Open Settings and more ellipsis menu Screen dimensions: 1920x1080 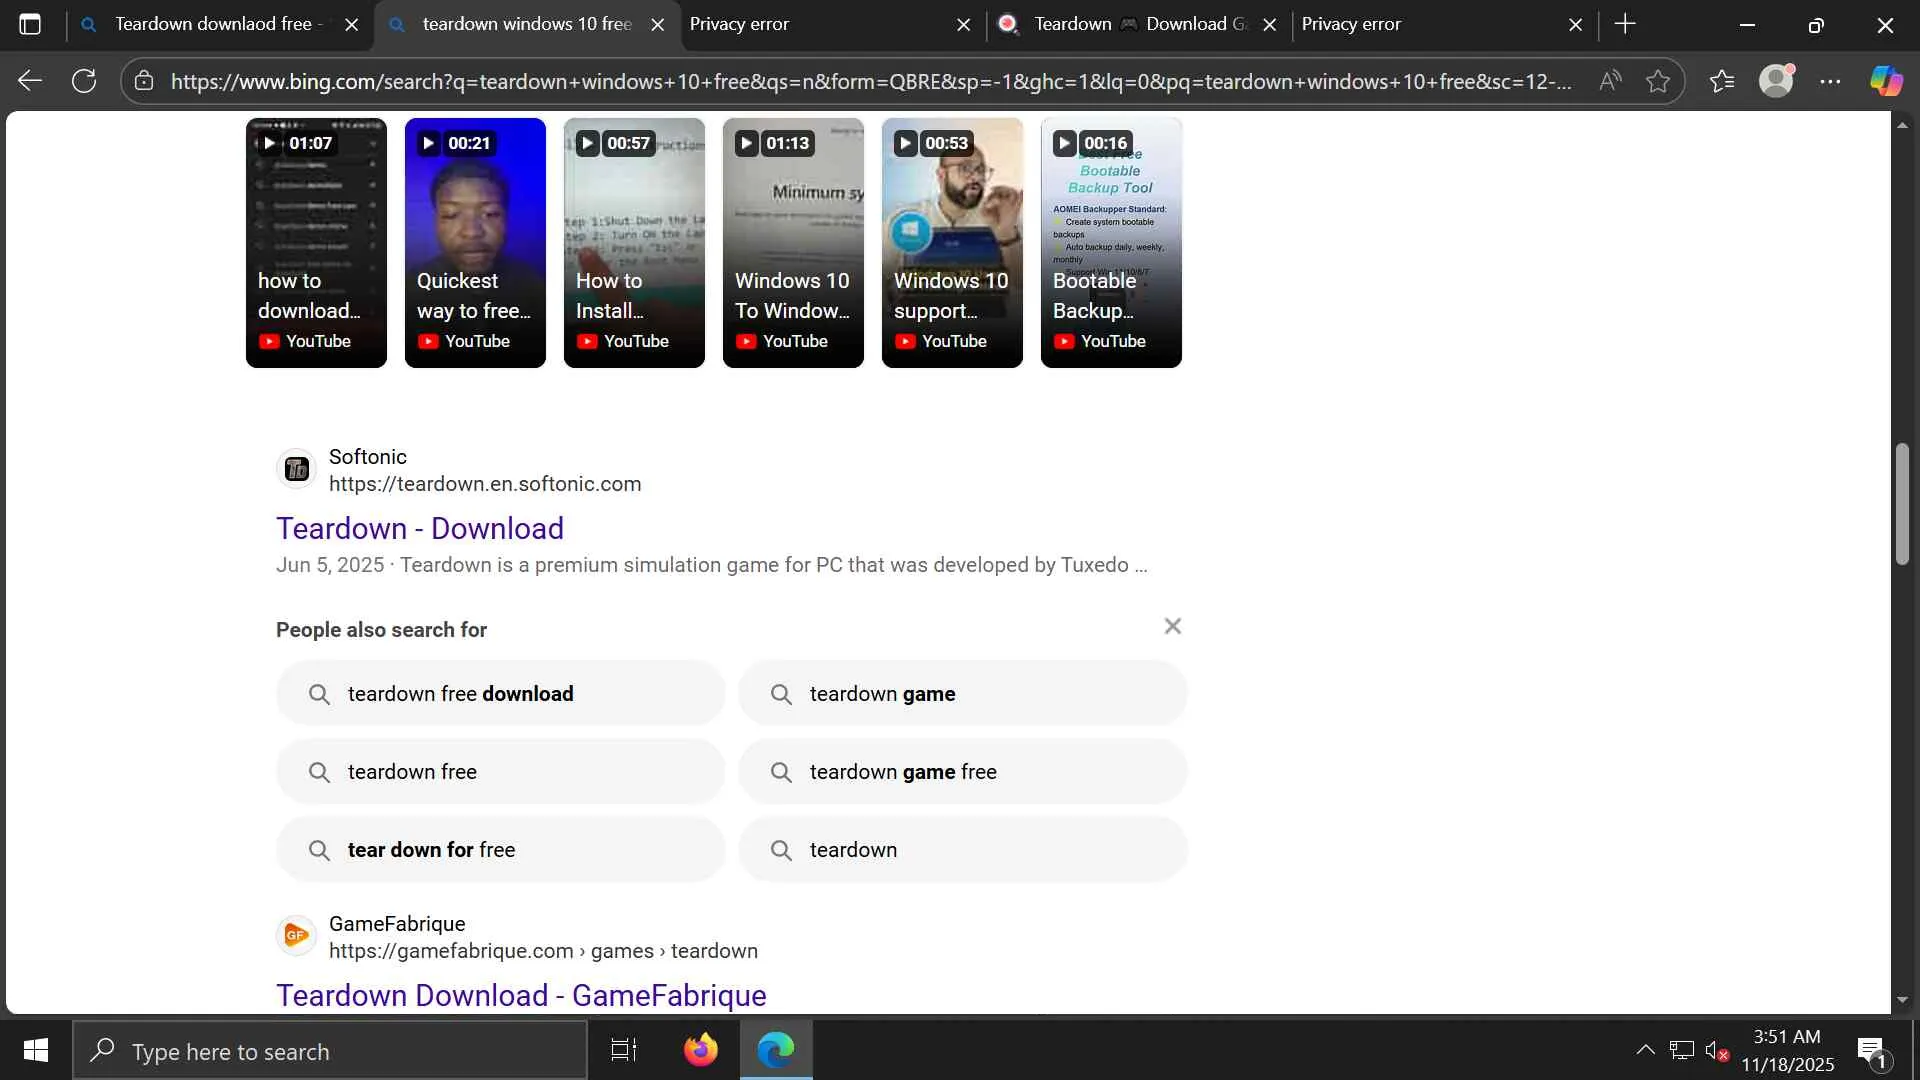coord(1830,81)
